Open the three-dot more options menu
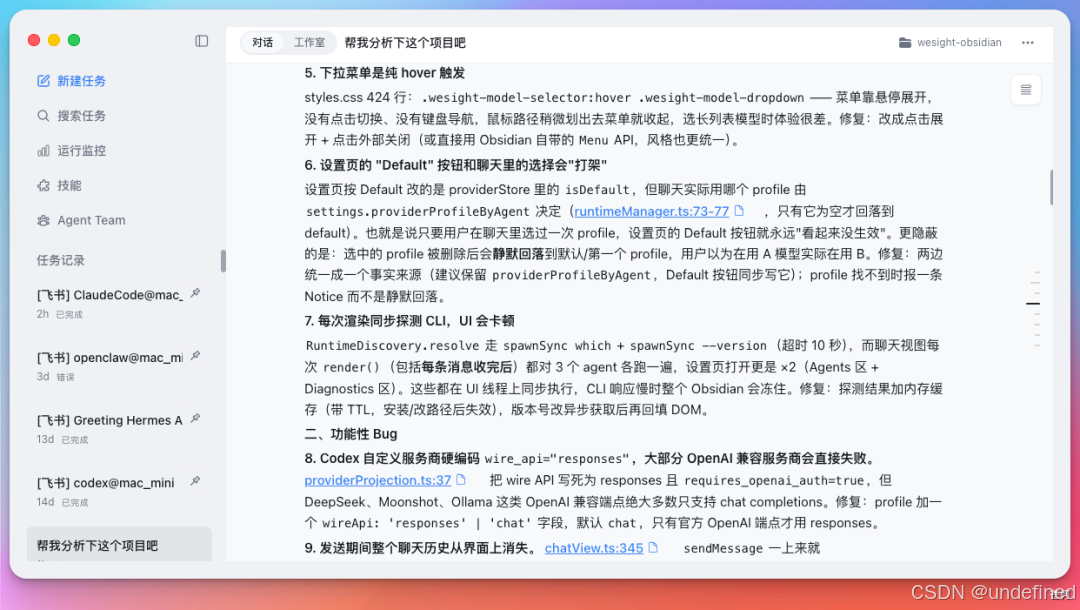The image size is (1080, 610). pyautogui.click(x=1028, y=43)
